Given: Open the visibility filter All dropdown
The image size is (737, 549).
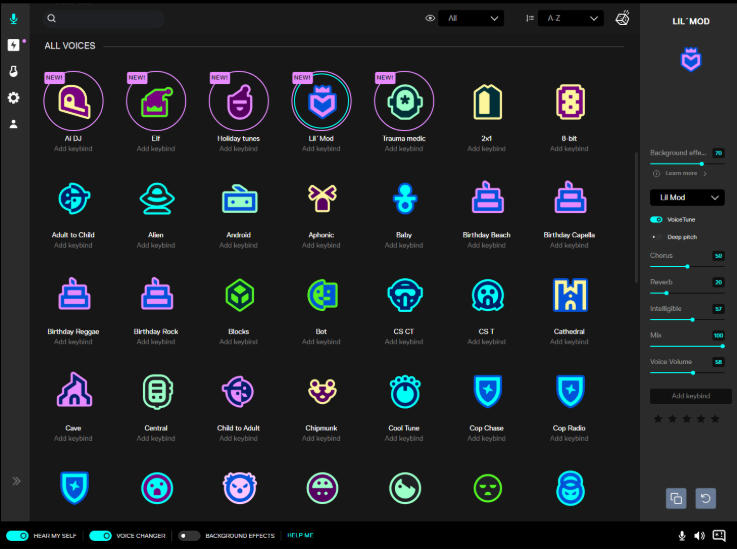Looking at the screenshot, I should (x=471, y=18).
